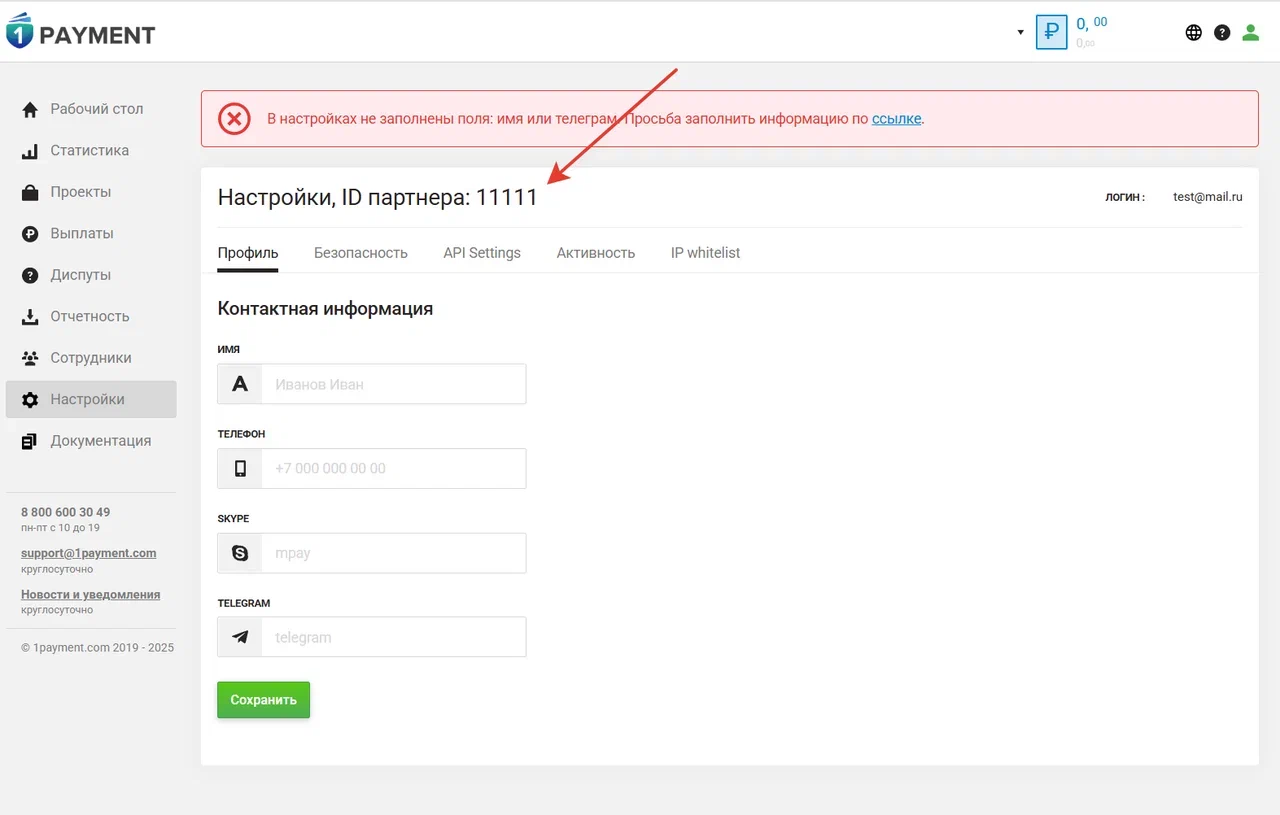The width and height of the screenshot is (1280, 815).
Task: Follow the ссылке link in the alert
Action: click(896, 119)
